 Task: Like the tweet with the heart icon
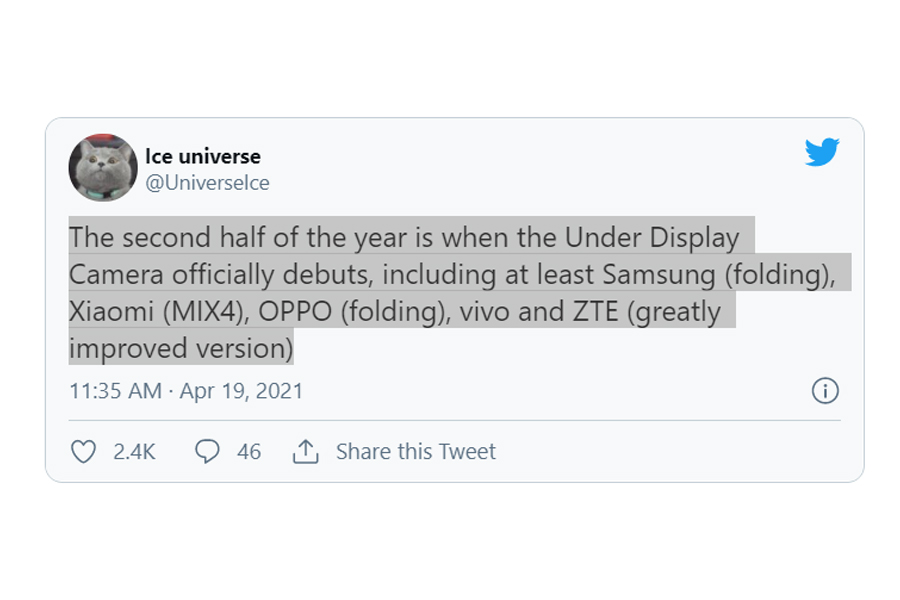tap(84, 452)
